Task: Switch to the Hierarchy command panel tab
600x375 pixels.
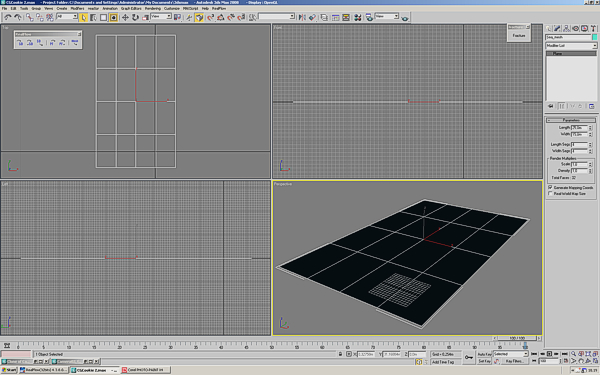Action: coord(566,29)
